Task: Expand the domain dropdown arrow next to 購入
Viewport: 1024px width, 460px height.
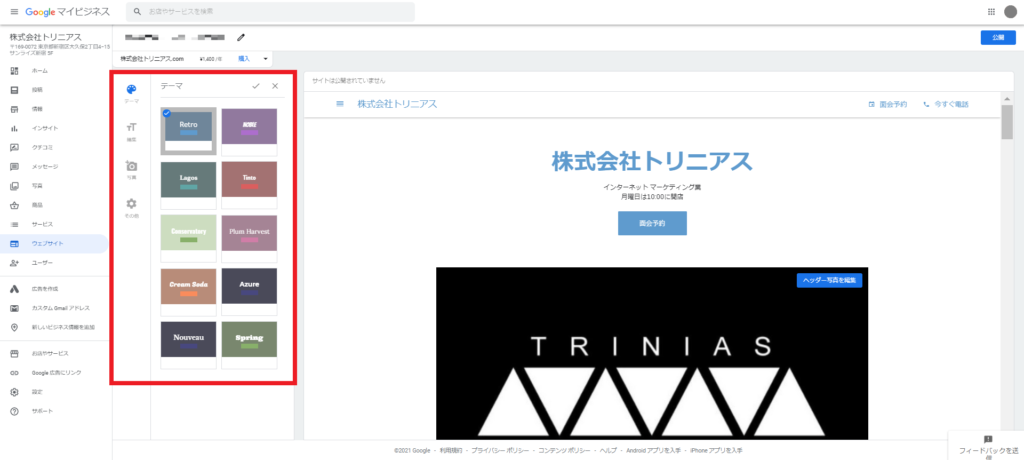Action: pos(266,59)
